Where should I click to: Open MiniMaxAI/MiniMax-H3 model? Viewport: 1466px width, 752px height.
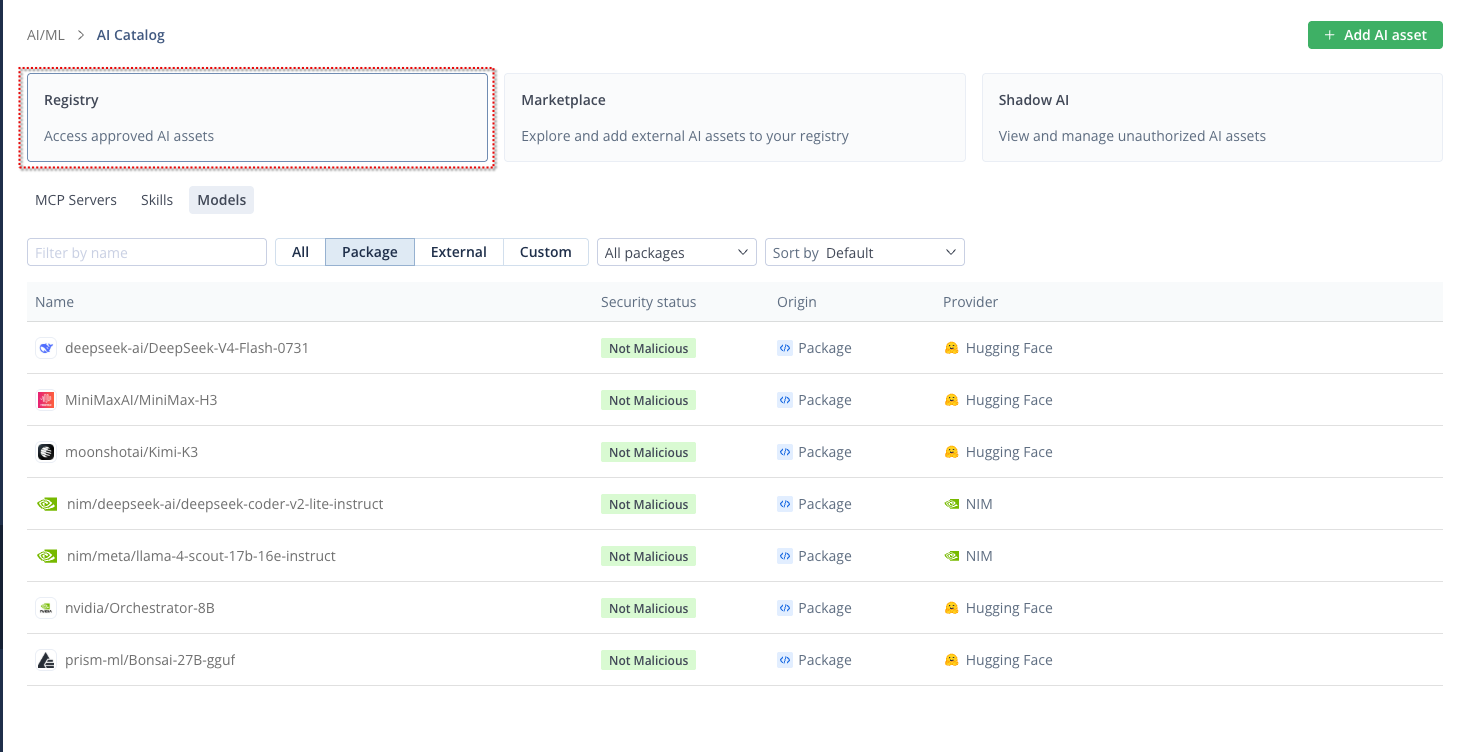141,400
